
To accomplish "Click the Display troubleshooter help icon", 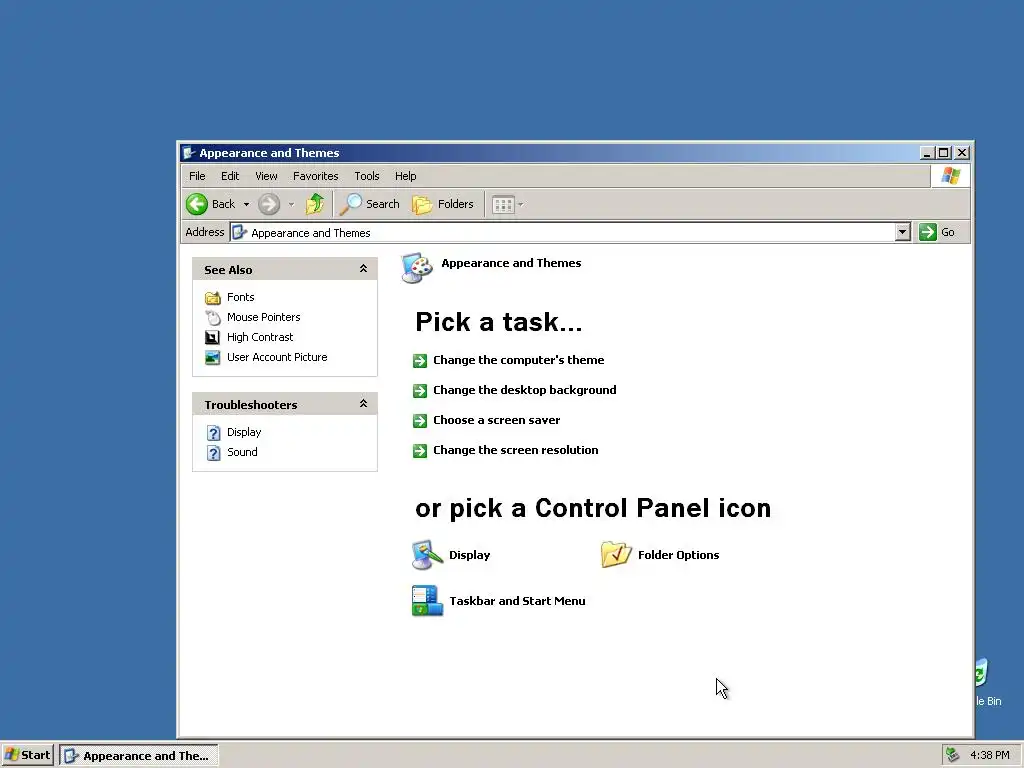I will 214,433.
